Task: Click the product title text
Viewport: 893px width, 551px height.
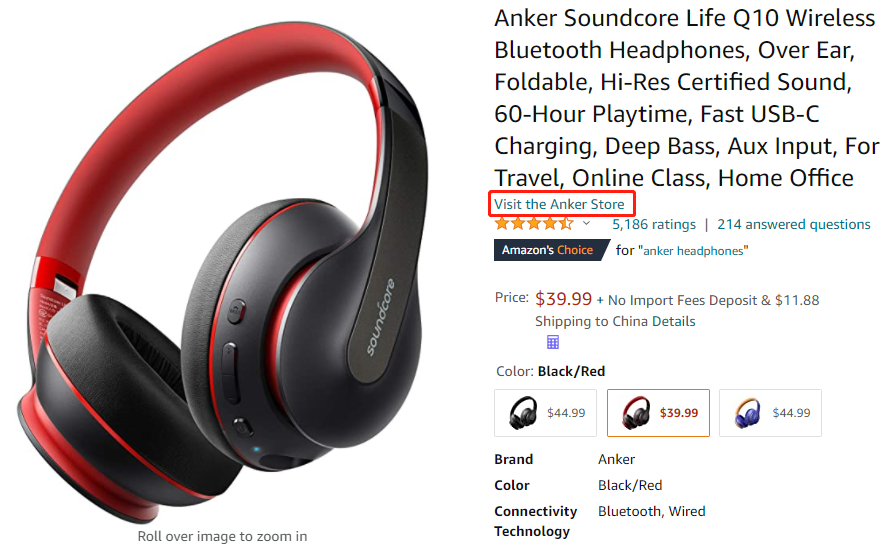Action: (x=686, y=98)
